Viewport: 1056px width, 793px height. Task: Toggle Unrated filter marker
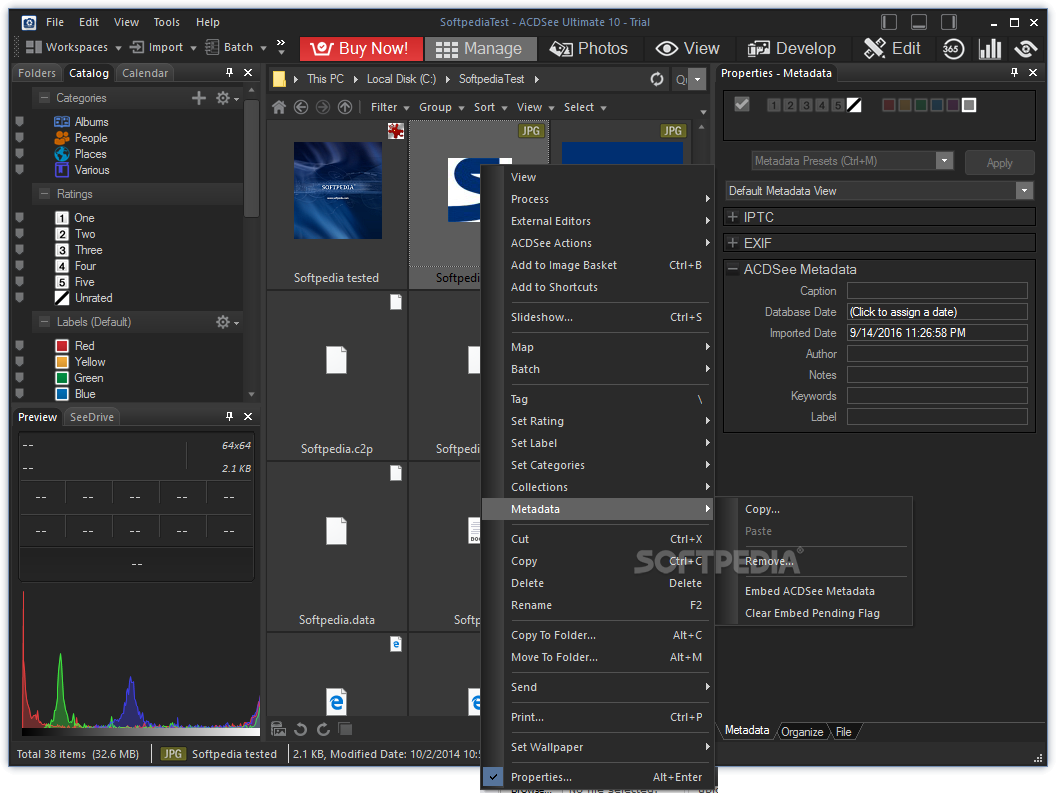click(20, 298)
